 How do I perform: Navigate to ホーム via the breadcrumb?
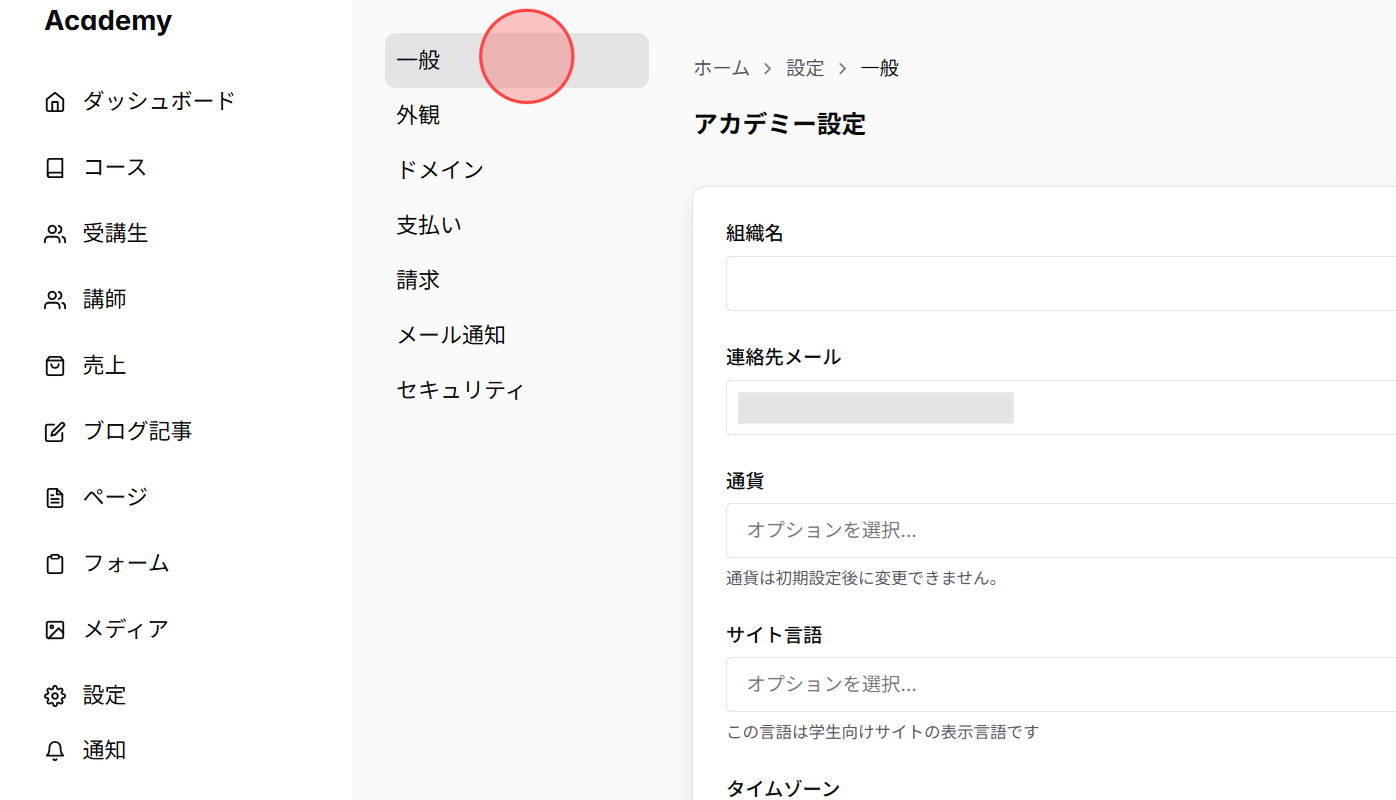point(720,67)
